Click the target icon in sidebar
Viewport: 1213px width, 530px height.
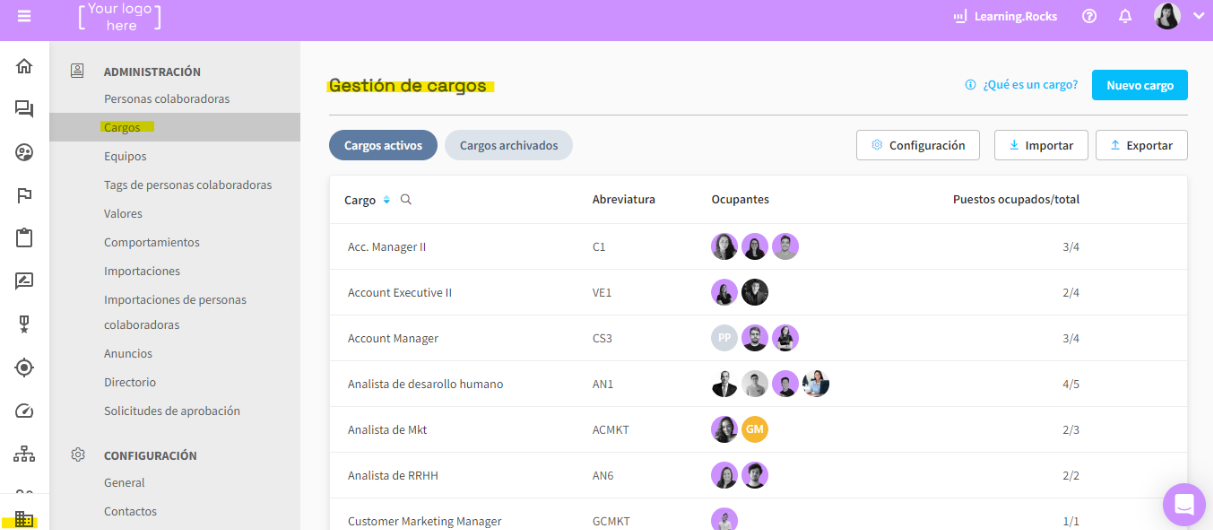24,368
